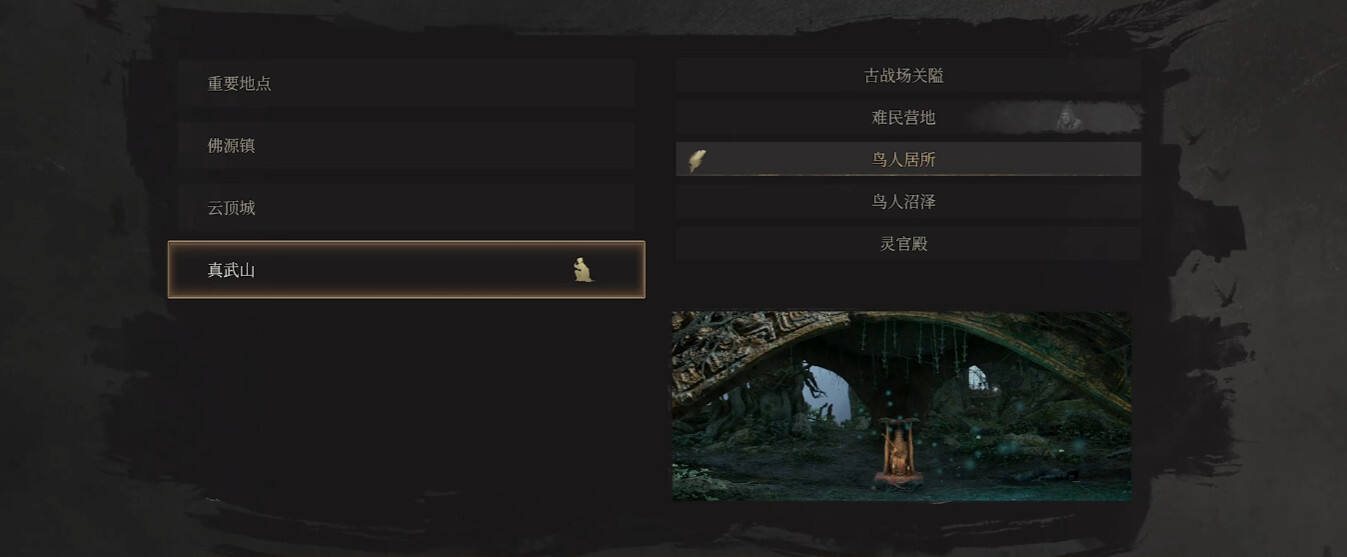Click the faded character portrait on 难民营地
The image size is (1347, 557).
click(x=1068, y=118)
